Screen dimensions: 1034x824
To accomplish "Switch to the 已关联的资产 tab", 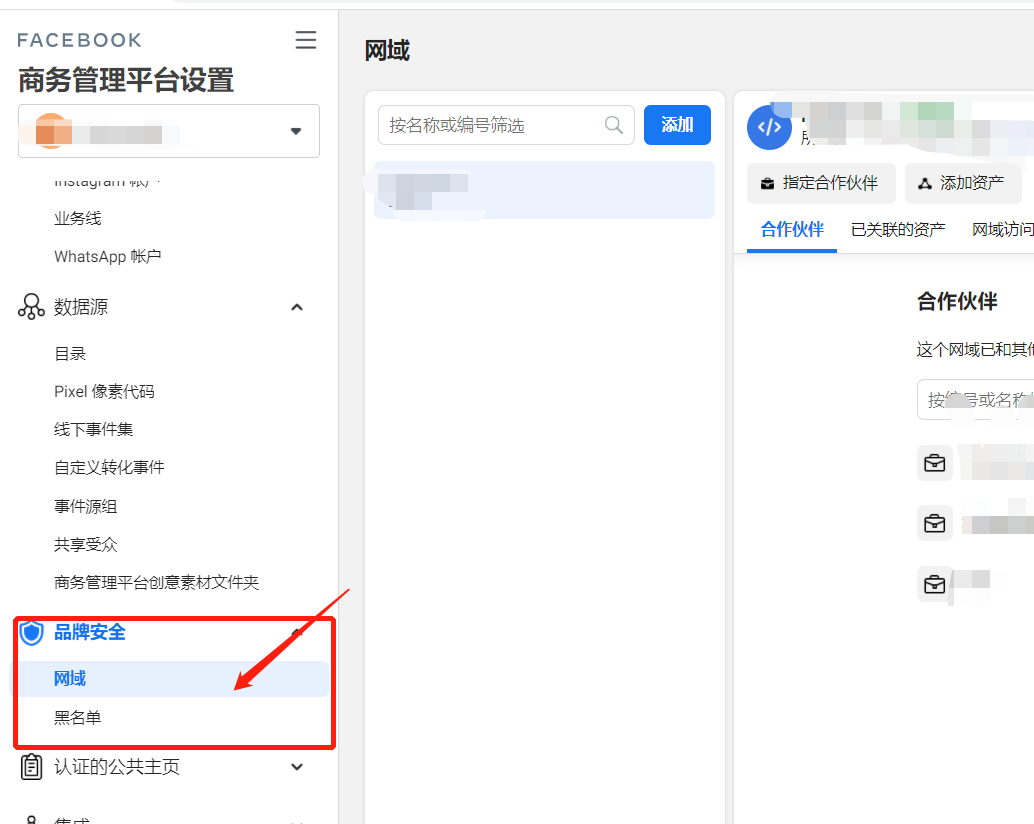I will pyautogui.click(x=898, y=229).
